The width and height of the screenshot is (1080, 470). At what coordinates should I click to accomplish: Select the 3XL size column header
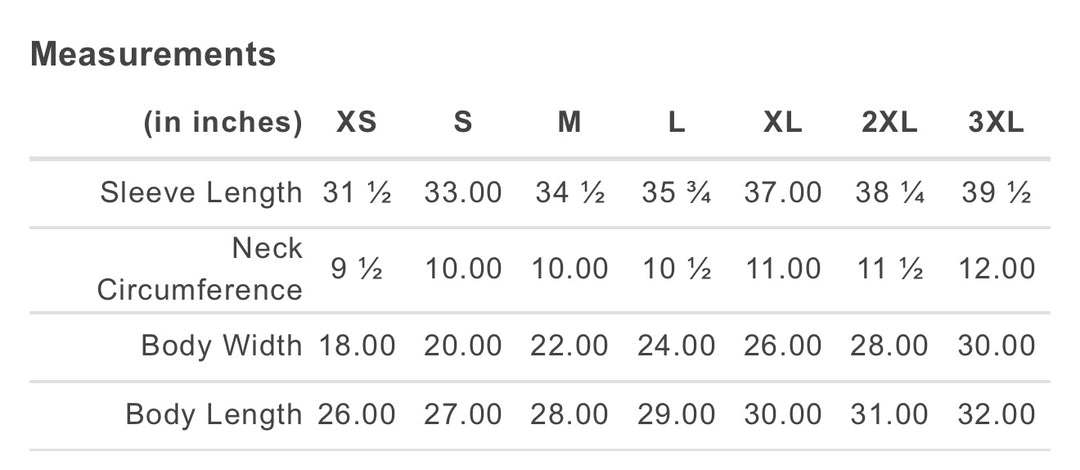(x=996, y=123)
